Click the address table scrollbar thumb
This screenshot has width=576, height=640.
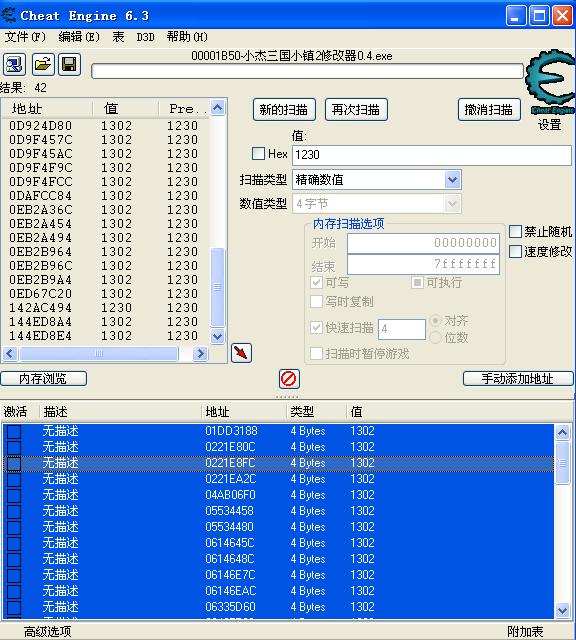[x=562, y=462]
